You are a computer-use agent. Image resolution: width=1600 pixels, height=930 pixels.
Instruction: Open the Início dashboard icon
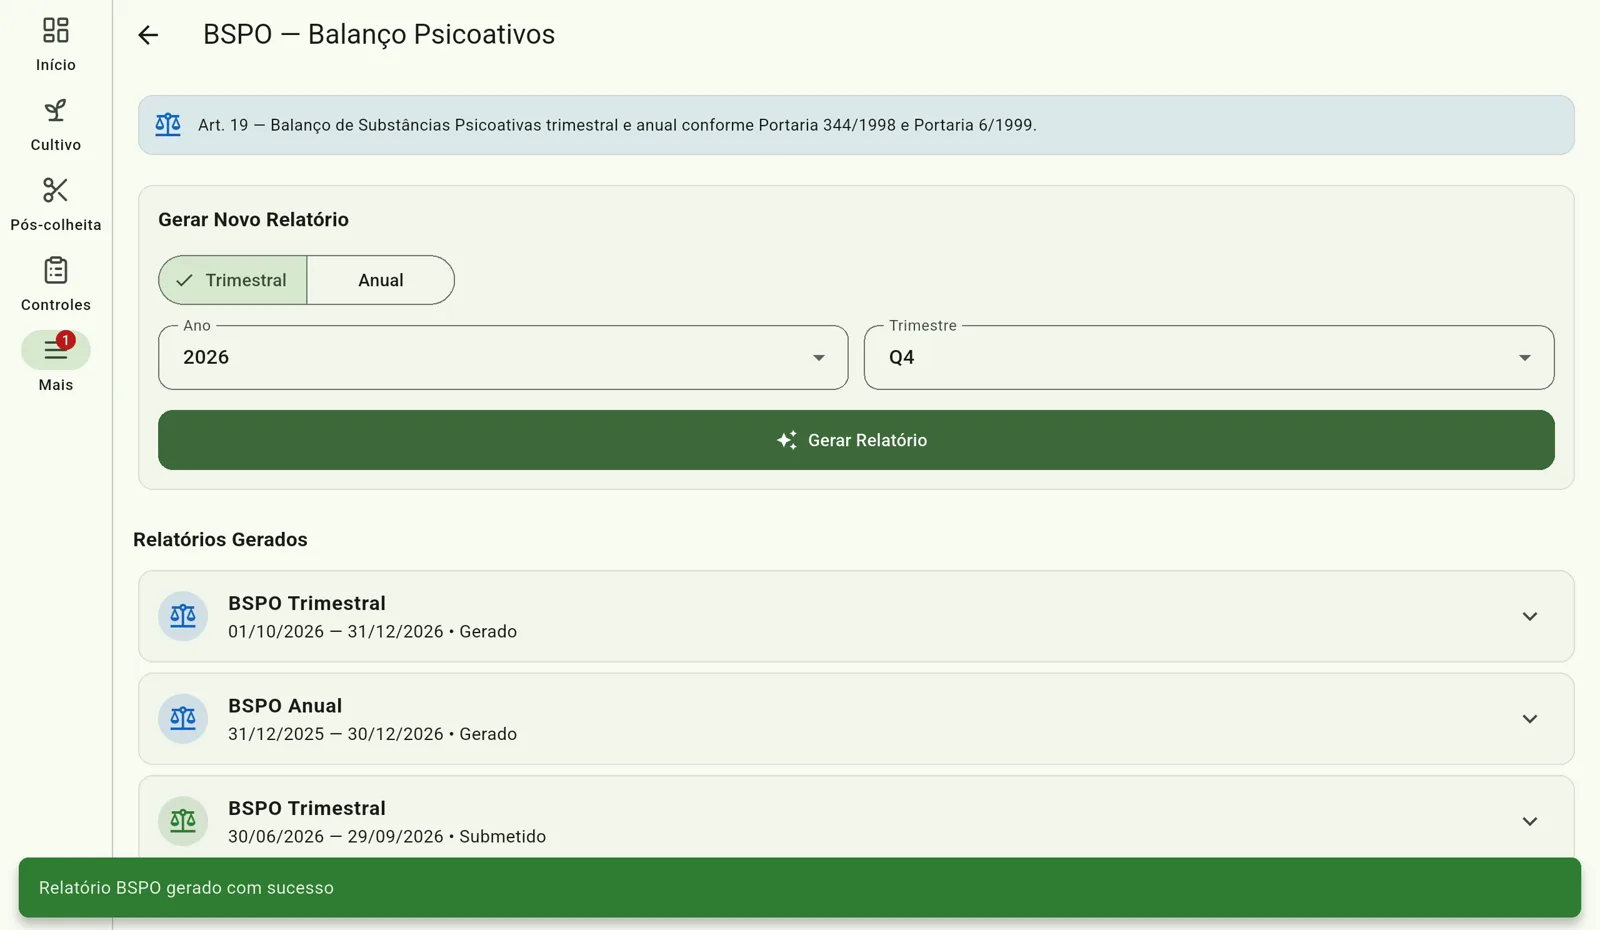click(56, 30)
